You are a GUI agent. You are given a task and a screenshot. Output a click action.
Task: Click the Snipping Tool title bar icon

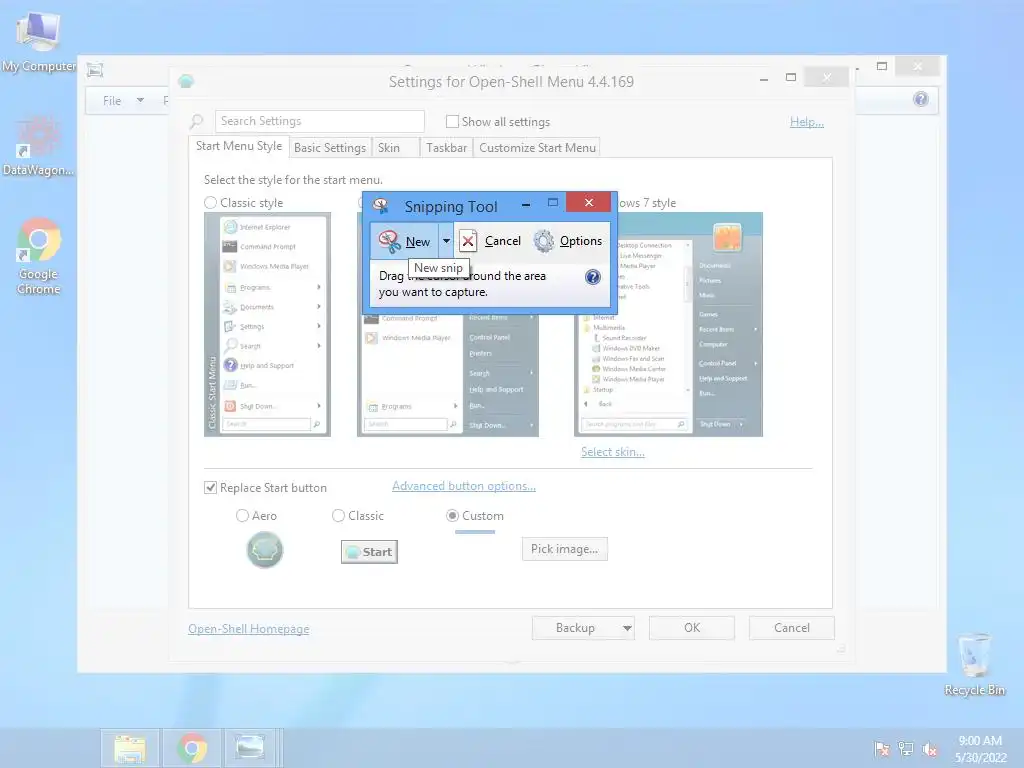click(381, 206)
